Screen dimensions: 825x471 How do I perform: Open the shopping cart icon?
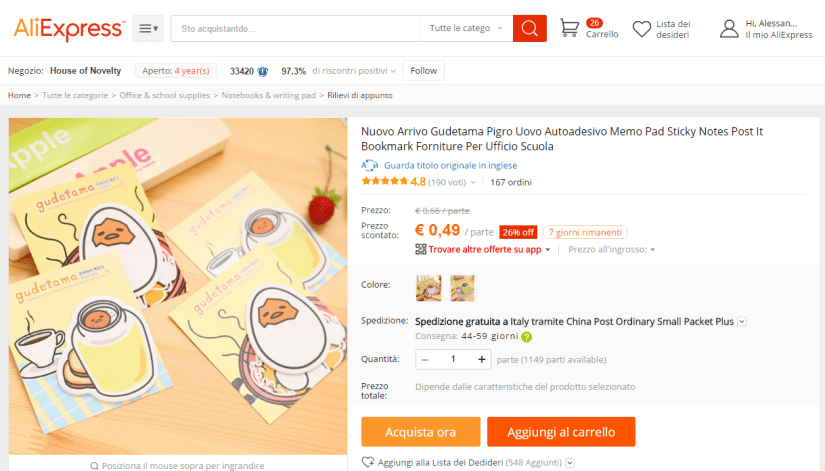coord(569,28)
